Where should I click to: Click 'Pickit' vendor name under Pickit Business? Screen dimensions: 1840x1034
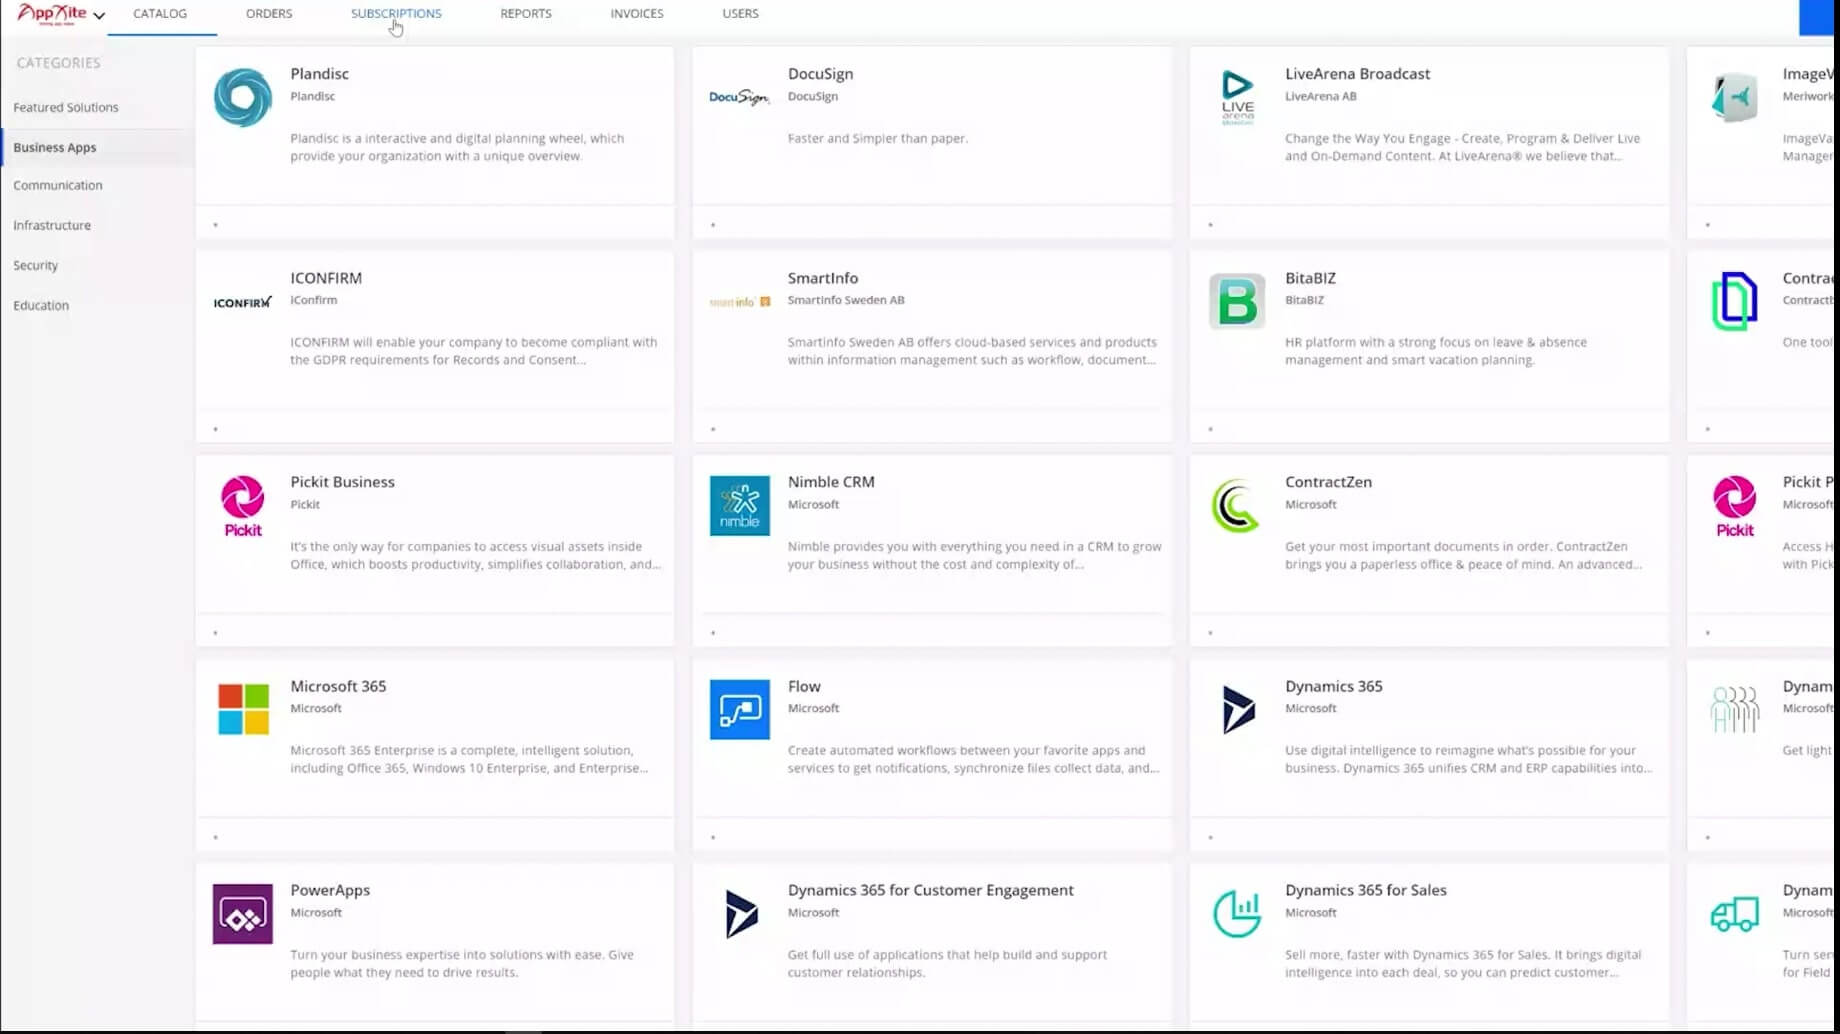(305, 504)
